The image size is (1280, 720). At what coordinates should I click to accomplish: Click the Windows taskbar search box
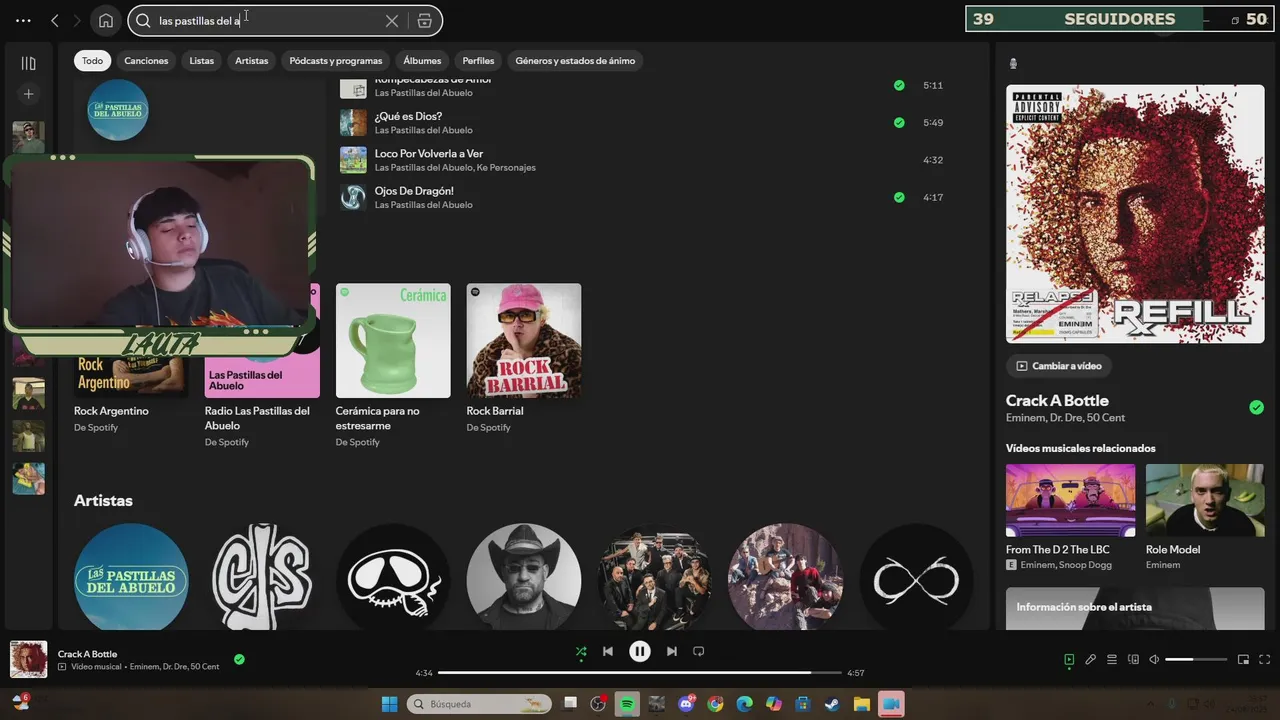click(479, 704)
